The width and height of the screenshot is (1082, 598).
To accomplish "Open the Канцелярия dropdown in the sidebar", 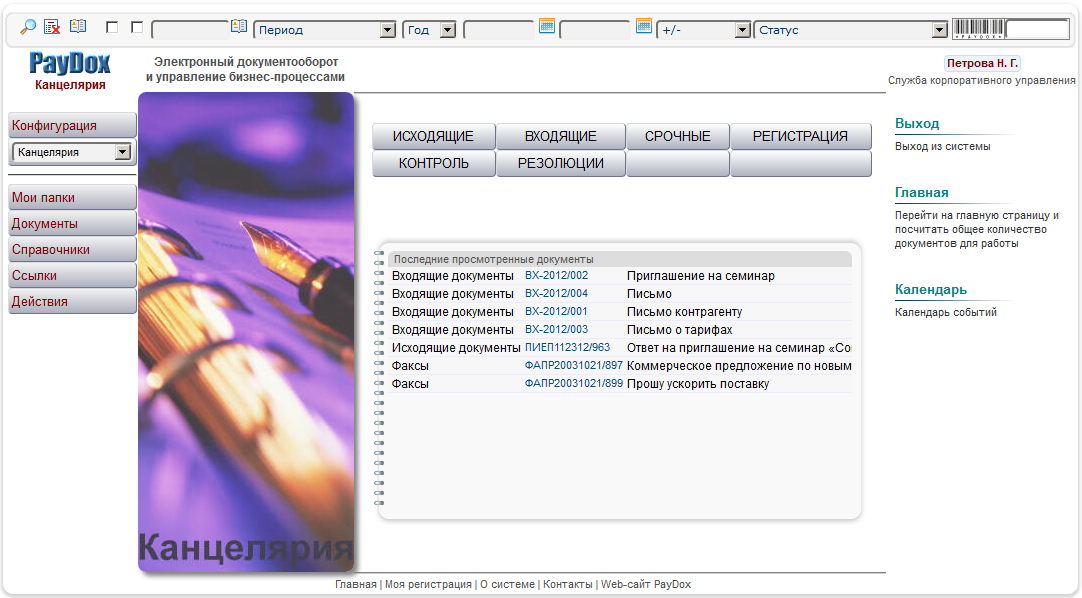I will click(72, 152).
